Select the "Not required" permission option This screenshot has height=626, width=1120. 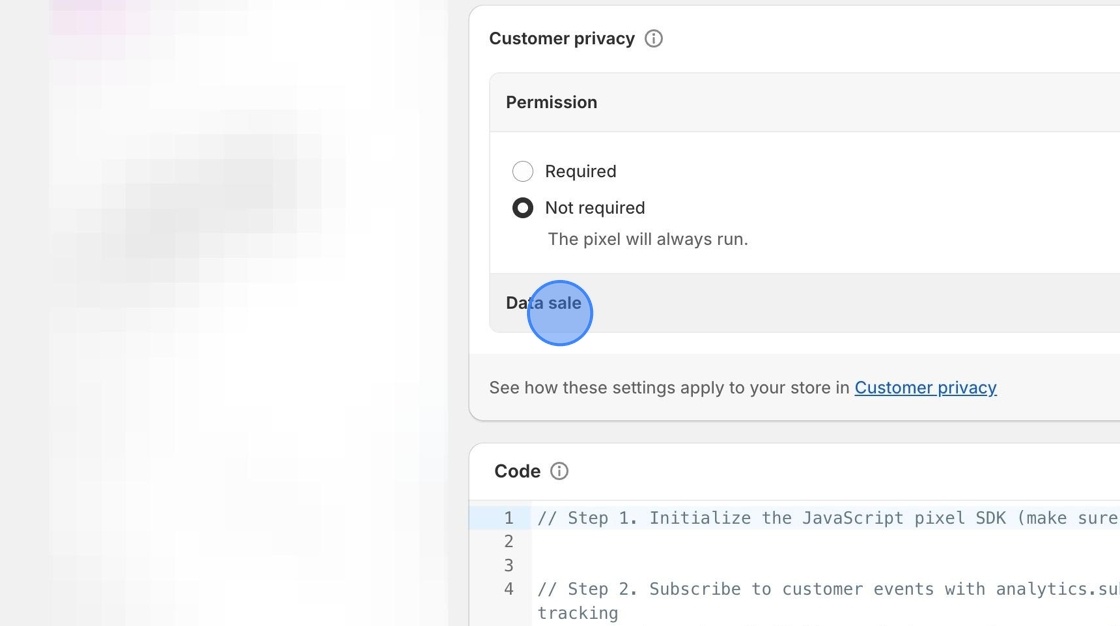(522, 207)
